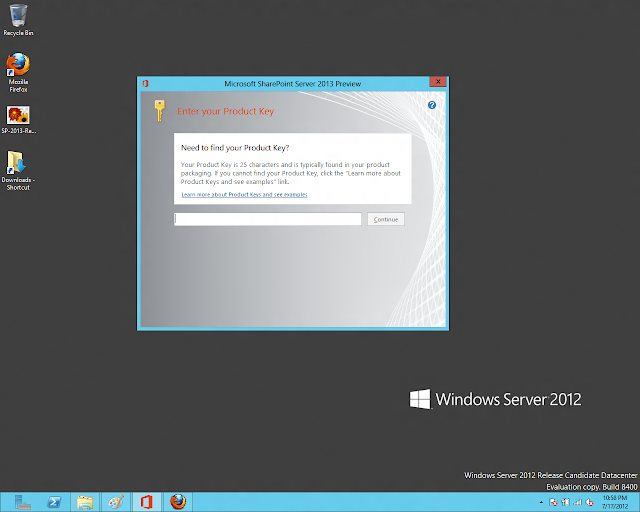Launch Windows PowerShell from taskbar
The image size is (640, 512).
54,502
